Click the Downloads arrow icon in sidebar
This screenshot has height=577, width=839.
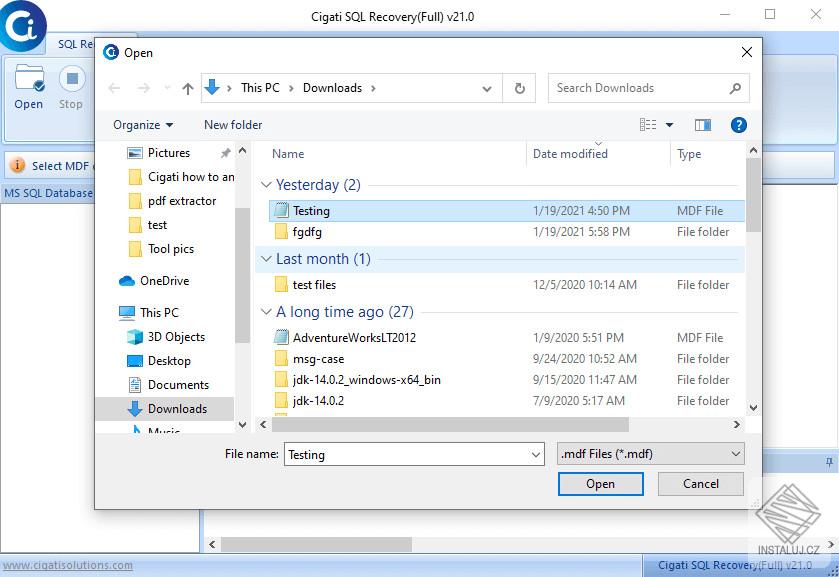point(135,409)
